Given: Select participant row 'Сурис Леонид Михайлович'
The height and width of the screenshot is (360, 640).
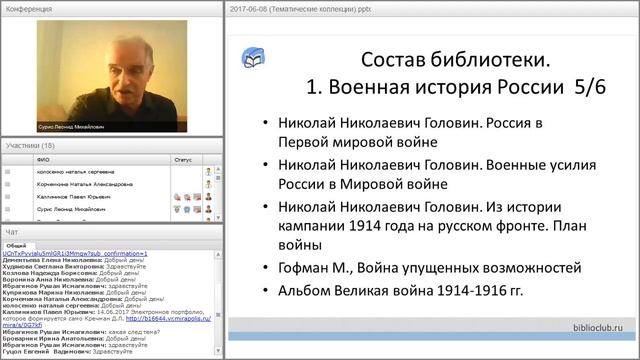Looking at the screenshot, I should tap(108, 209).
